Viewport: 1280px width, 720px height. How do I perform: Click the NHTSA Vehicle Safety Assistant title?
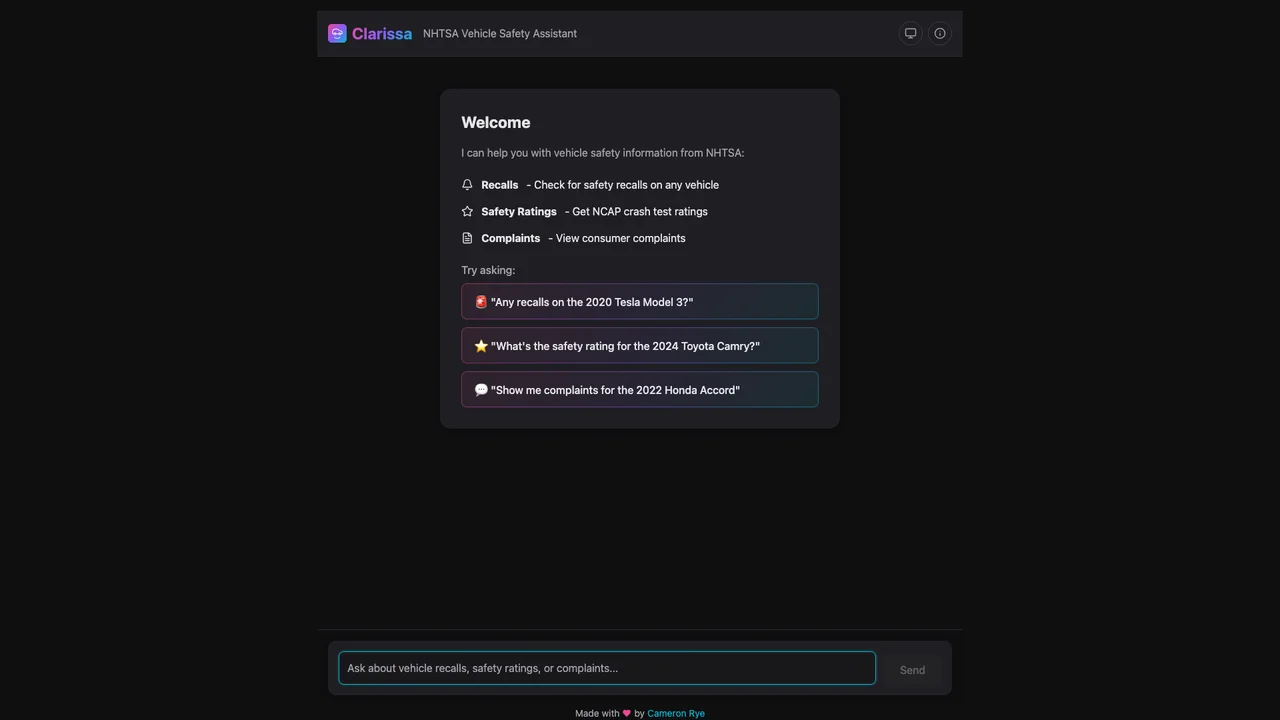pos(500,33)
